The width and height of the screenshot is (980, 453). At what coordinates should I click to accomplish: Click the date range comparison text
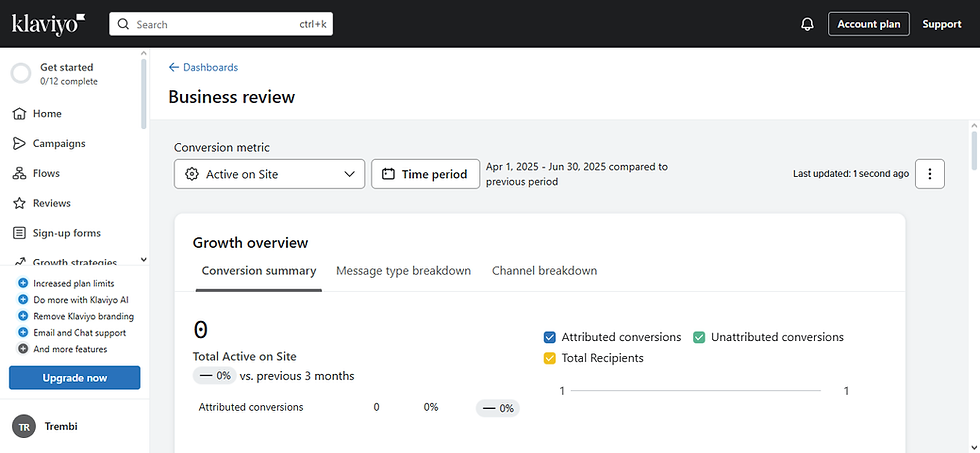(577, 174)
